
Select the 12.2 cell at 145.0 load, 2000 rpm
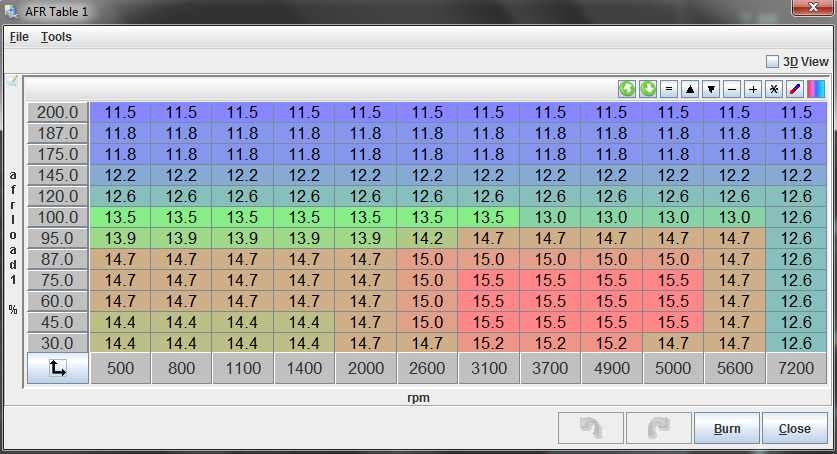pos(366,175)
